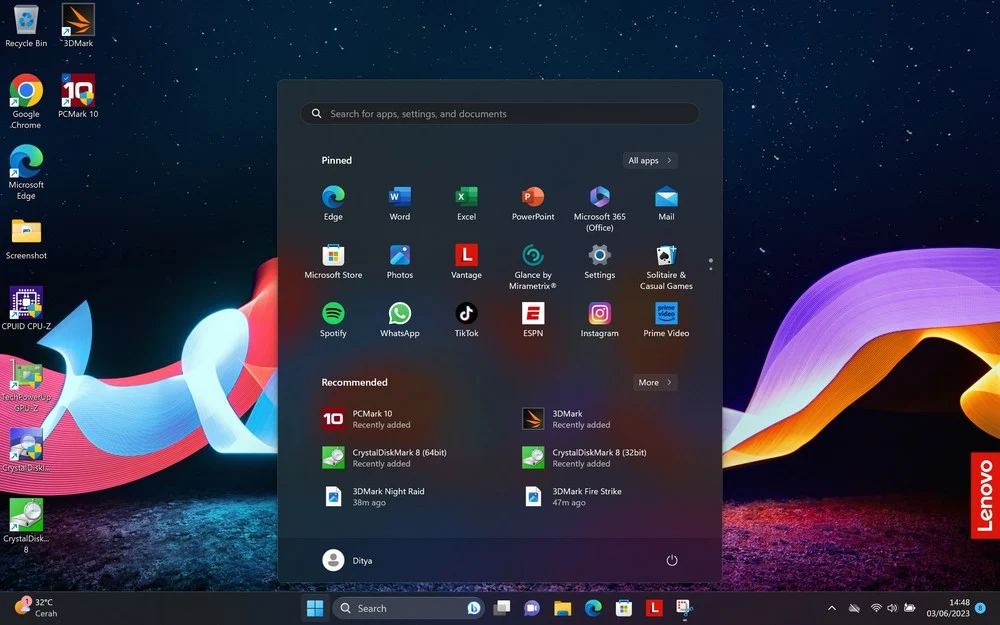Open the pinned WhatsApp app
This screenshot has width=1000, height=625.
[x=400, y=320]
